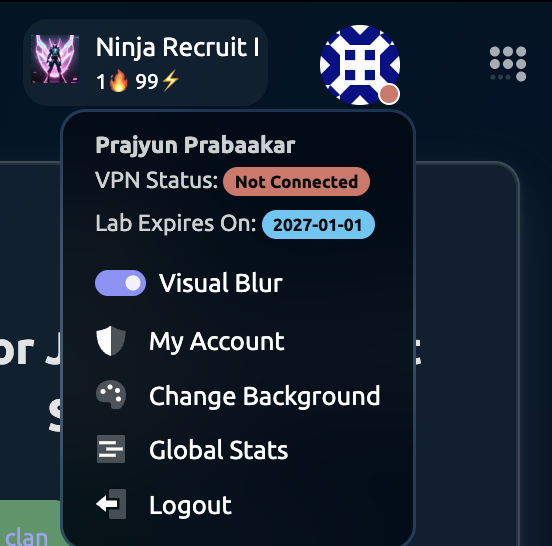Click the Prajyun Prabaakar username text

pos(195,145)
